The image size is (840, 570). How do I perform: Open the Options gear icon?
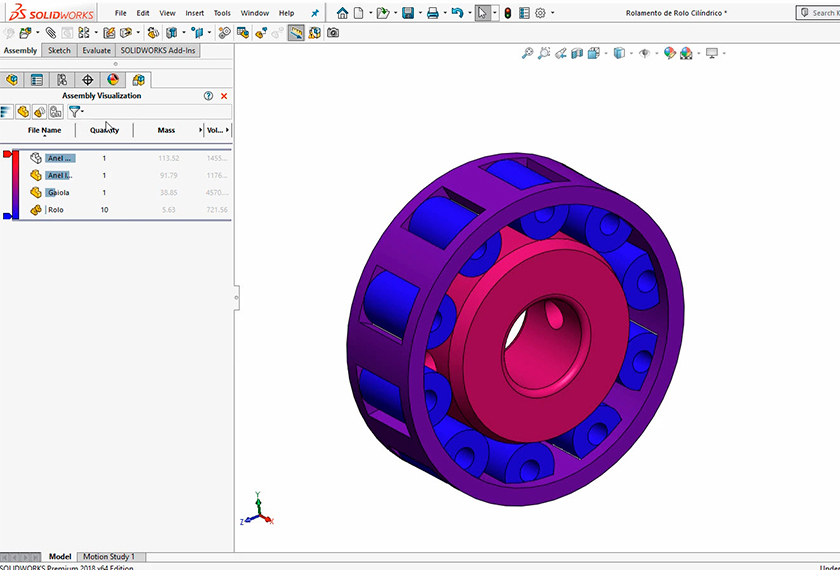click(x=540, y=13)
